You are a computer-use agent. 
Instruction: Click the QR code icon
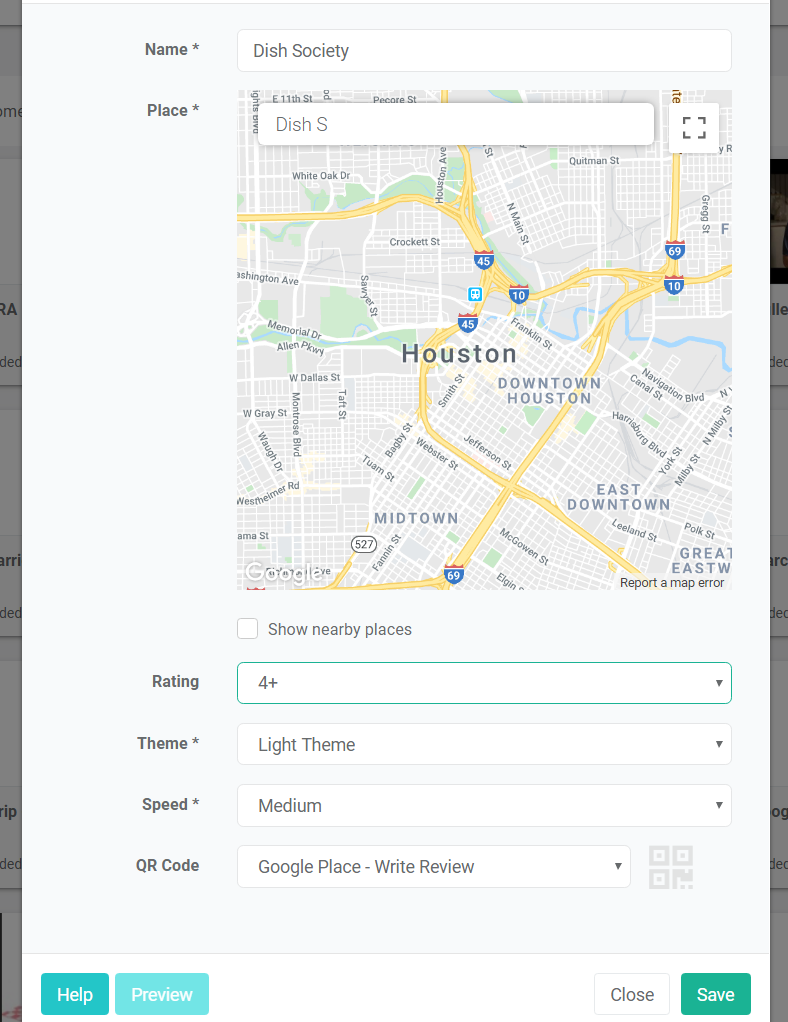[670, 867]
